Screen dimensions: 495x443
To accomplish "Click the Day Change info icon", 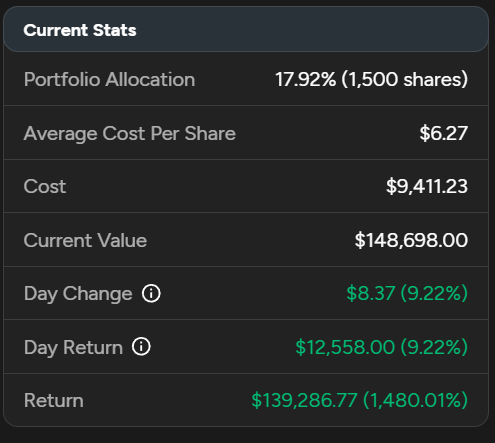I will click(151, 294).
